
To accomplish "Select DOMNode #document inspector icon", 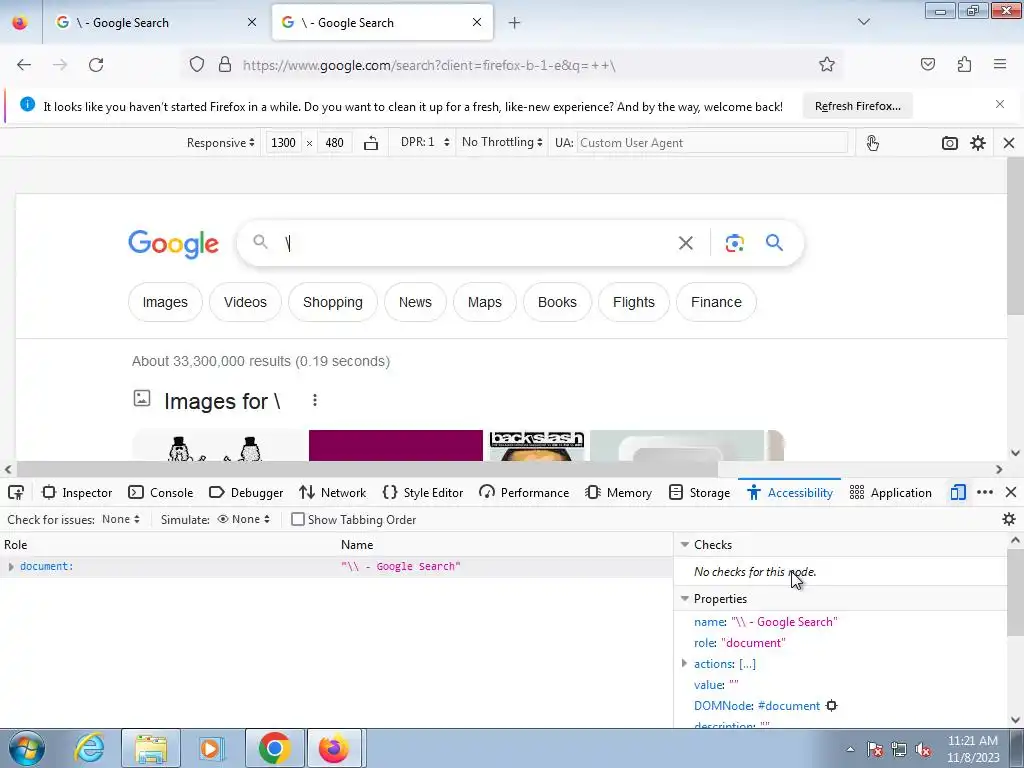I will 831,706.
